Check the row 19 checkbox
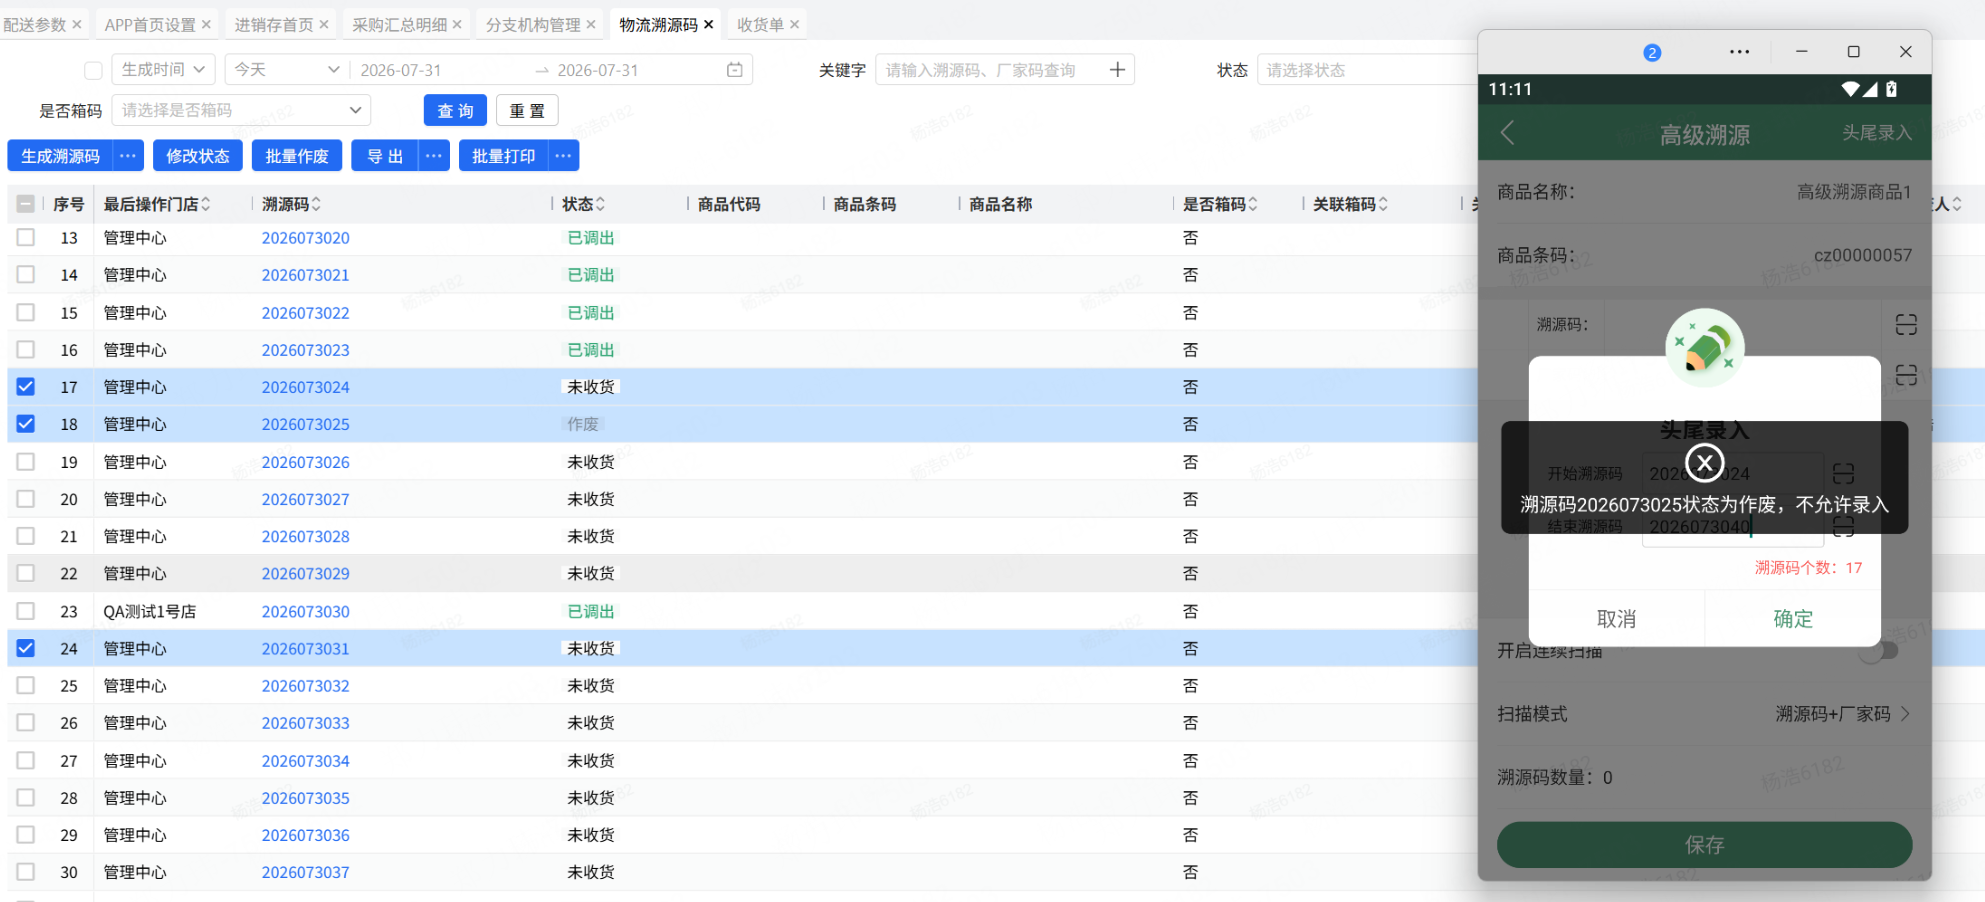Image resolution: width=1985 pixels, height=902 pixels. pos(26,461)
